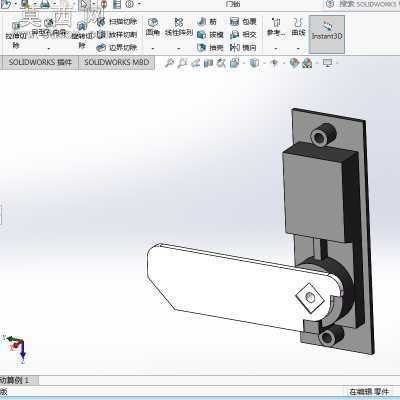The height and width of the screenshot is (400, 400).
Task: Expand the 线性阵列 pattern dropdown arrow
Action: [179, 49]
